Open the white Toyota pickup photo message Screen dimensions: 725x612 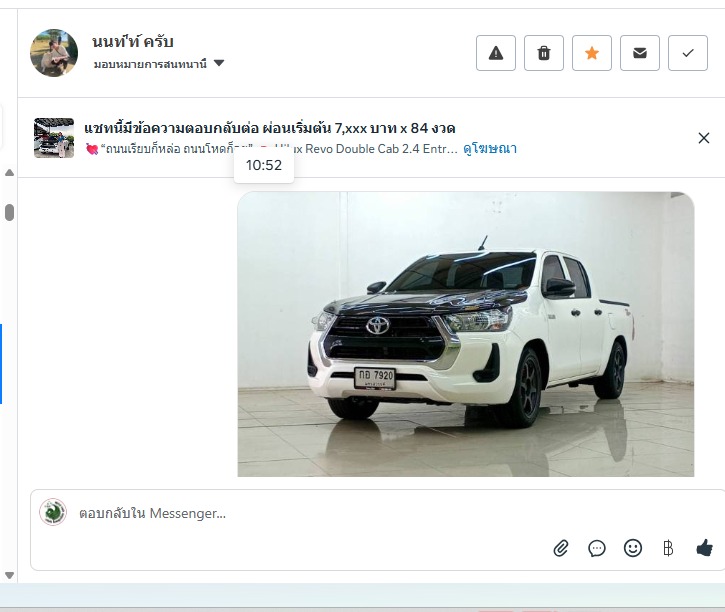click(x=466, y=334)
